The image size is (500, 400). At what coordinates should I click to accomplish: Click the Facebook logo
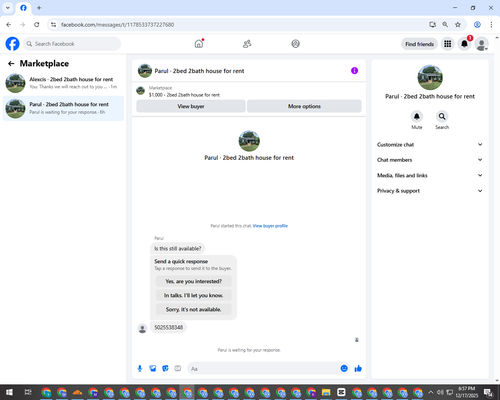coord(12,44)
